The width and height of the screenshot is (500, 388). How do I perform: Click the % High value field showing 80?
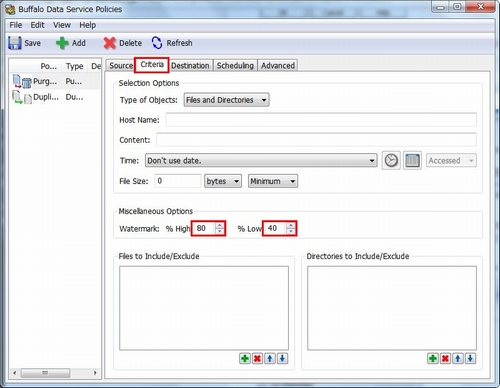[x=204, y=228]
